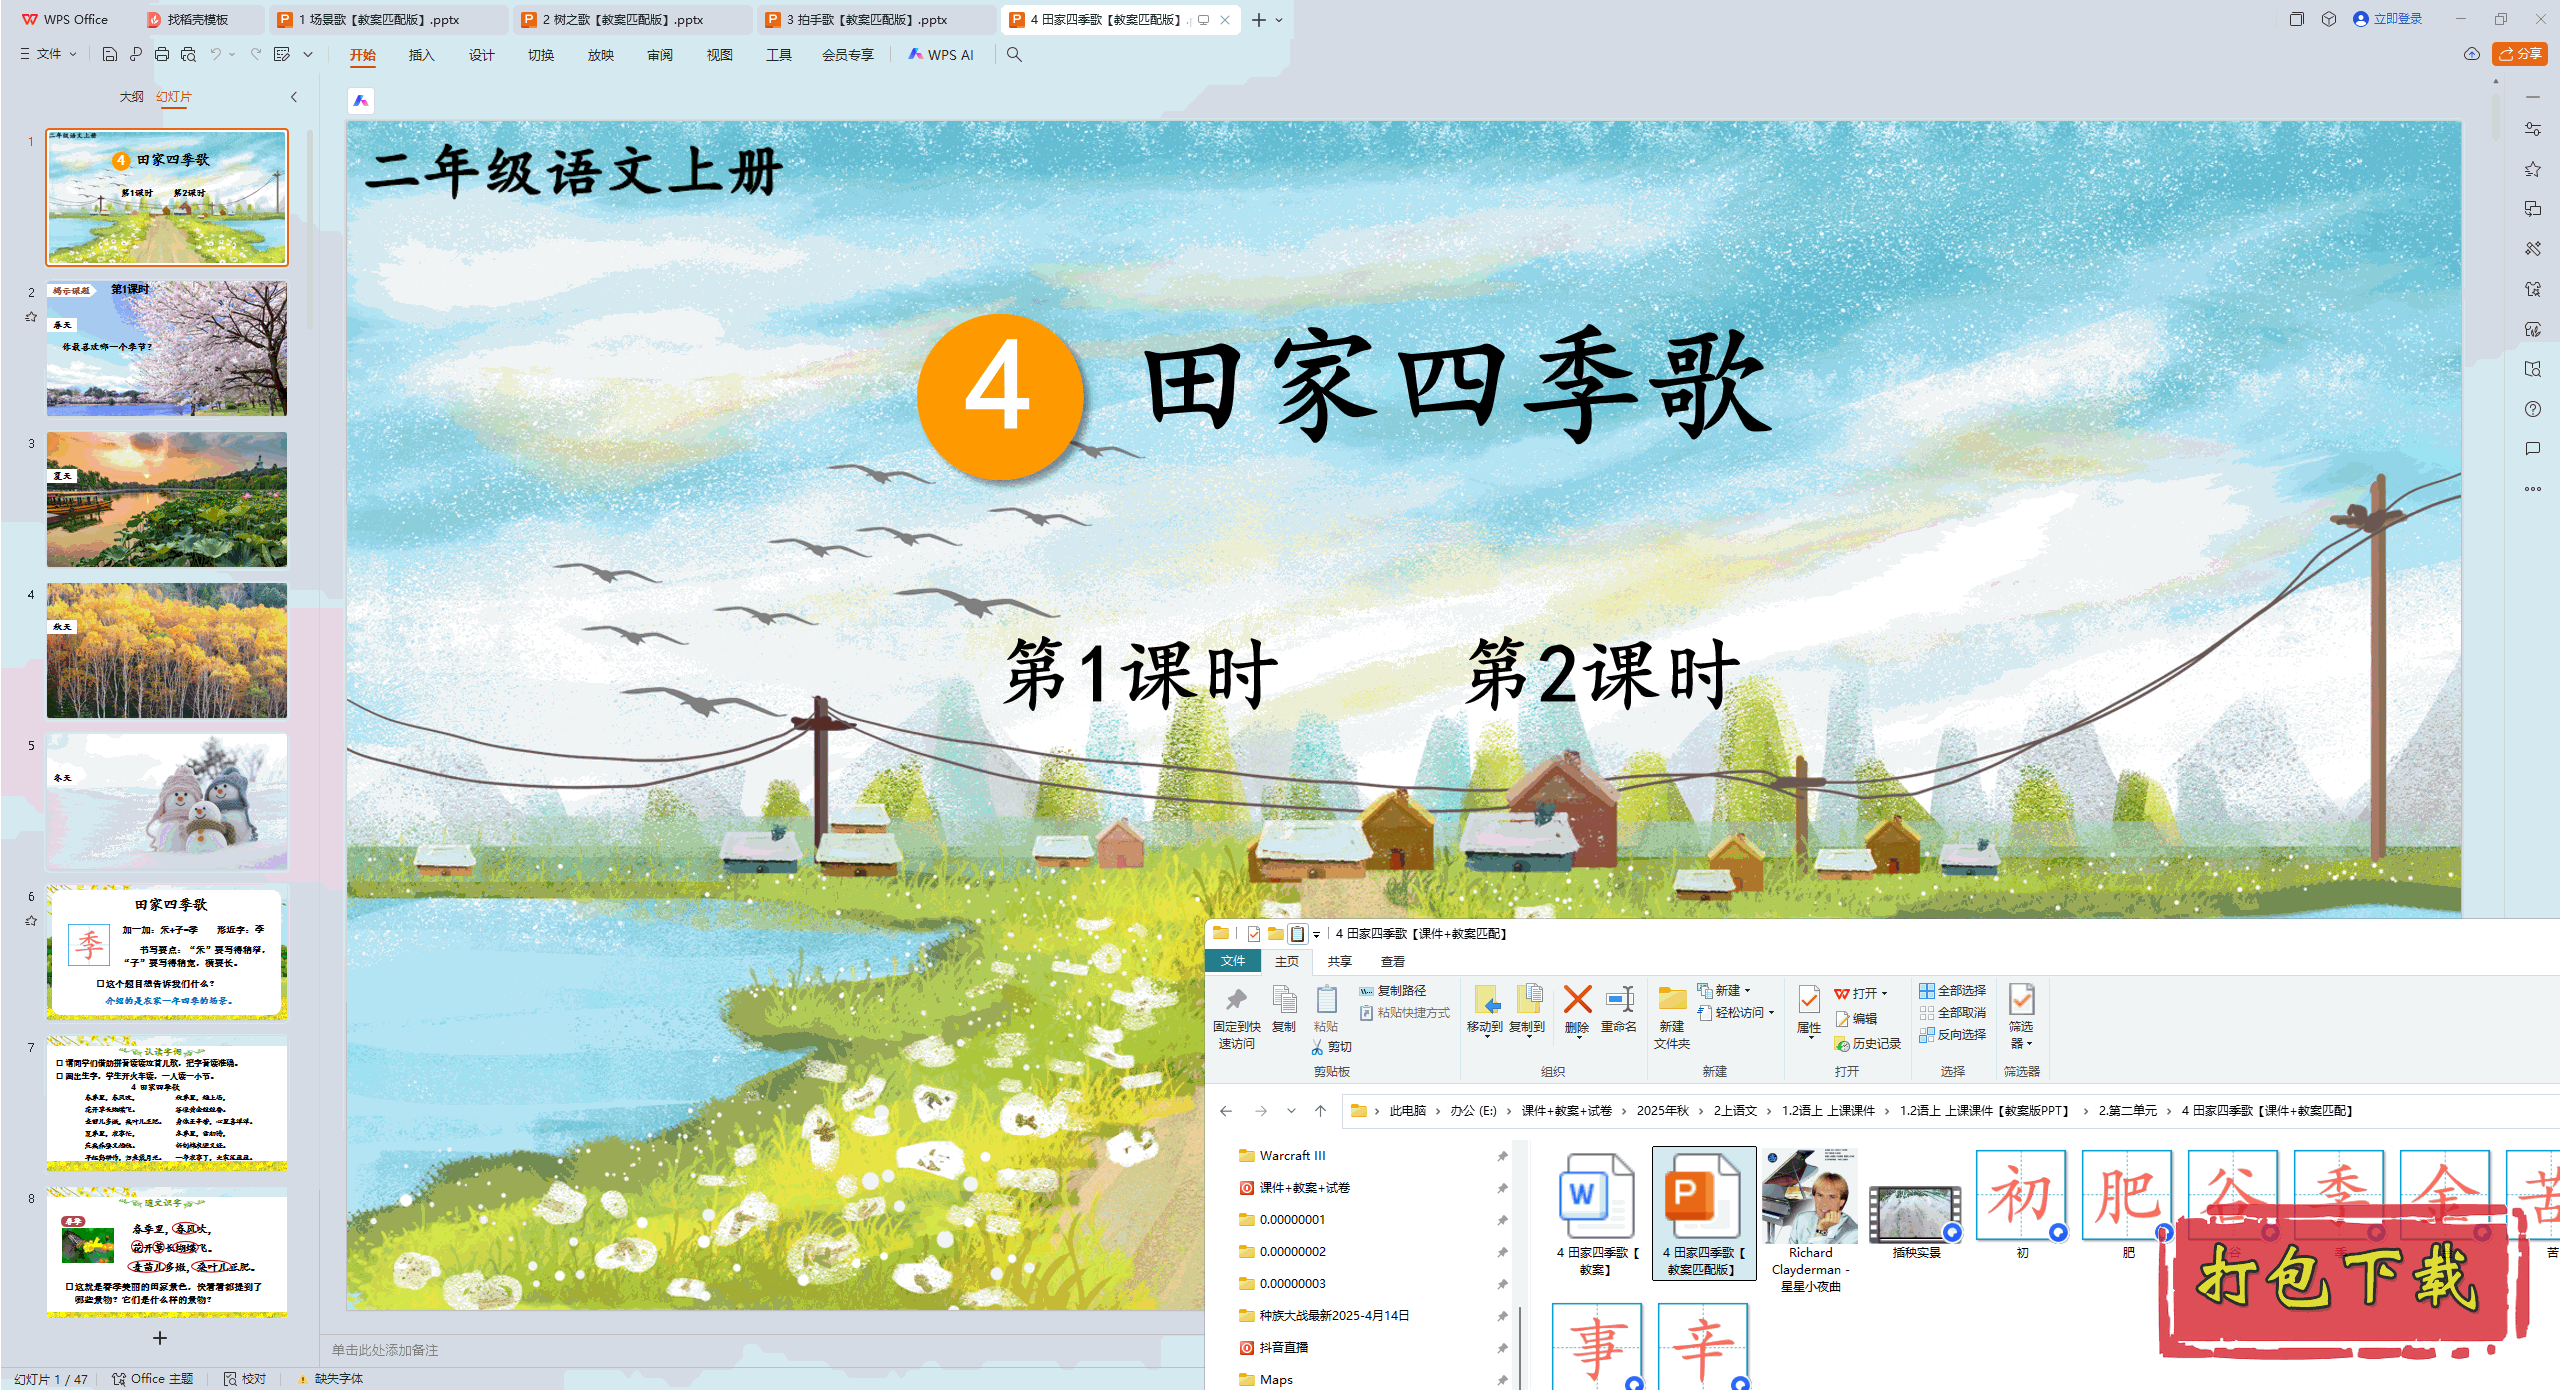The width and height of the screenshot is (2560, 1390).
Task: Select slide 4 autumn forest thumbnail
Action: pyautogui.click(x=167, y=651)
